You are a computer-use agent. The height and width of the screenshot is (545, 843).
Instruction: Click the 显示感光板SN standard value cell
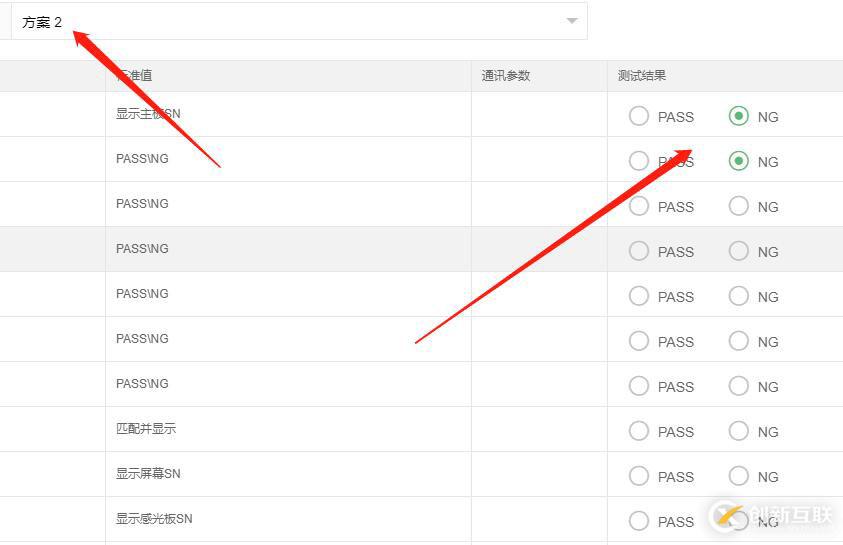click(154, 519)
